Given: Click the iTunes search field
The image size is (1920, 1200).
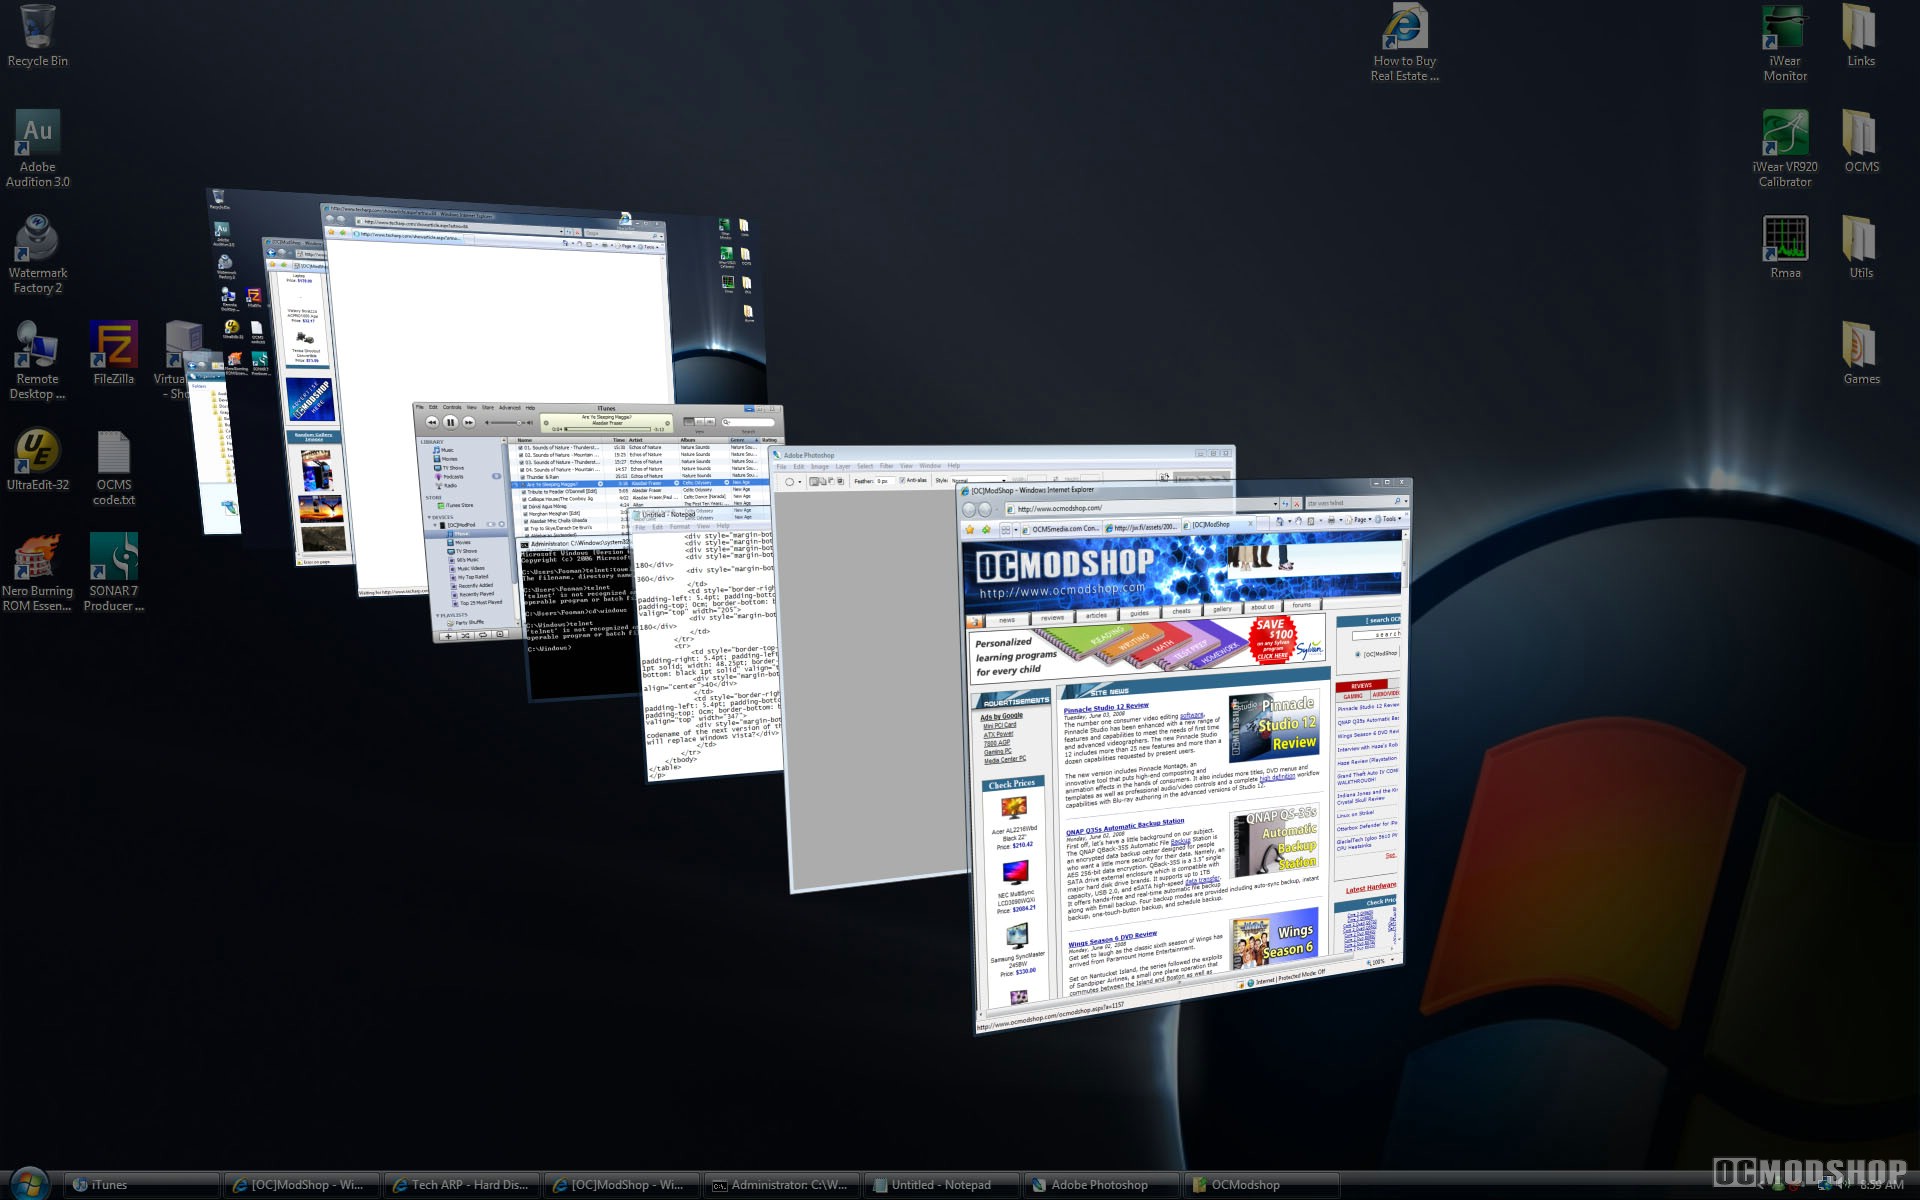Looking at the screenshot, I should [748, 422].
